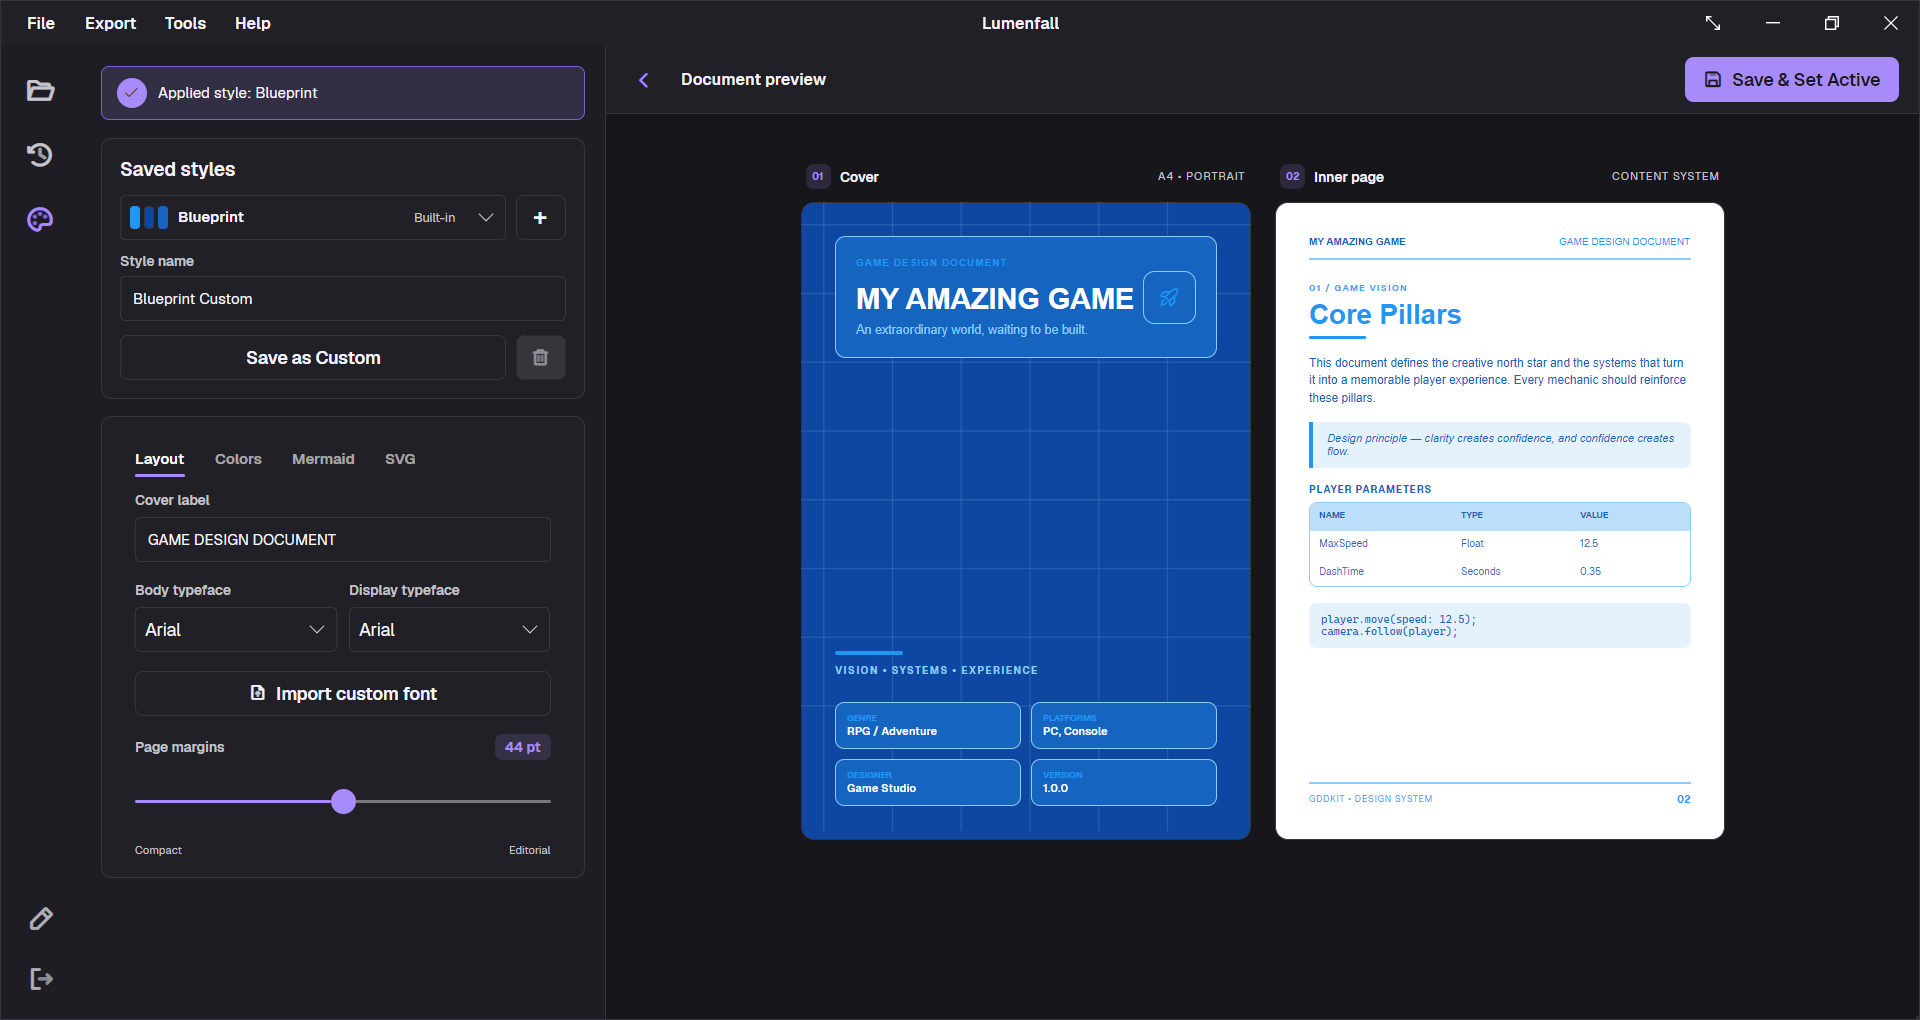1920x1020 pixels.
Task: Open the projects folder icon in sidebar
Action: [40, 91]
